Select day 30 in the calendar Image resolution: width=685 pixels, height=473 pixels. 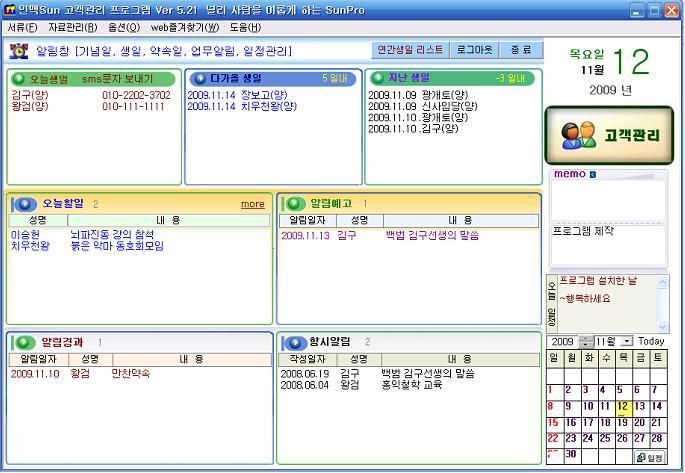(x=571, y=454)
